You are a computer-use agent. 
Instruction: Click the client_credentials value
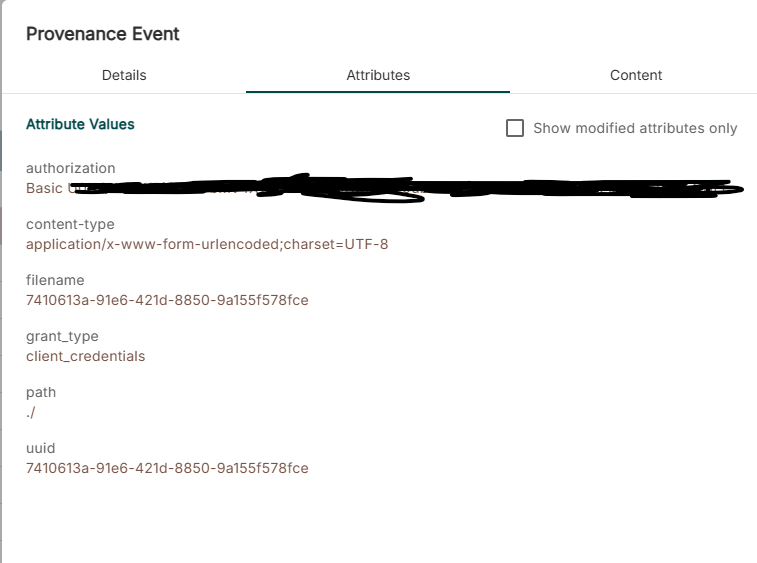coord(85,356)
